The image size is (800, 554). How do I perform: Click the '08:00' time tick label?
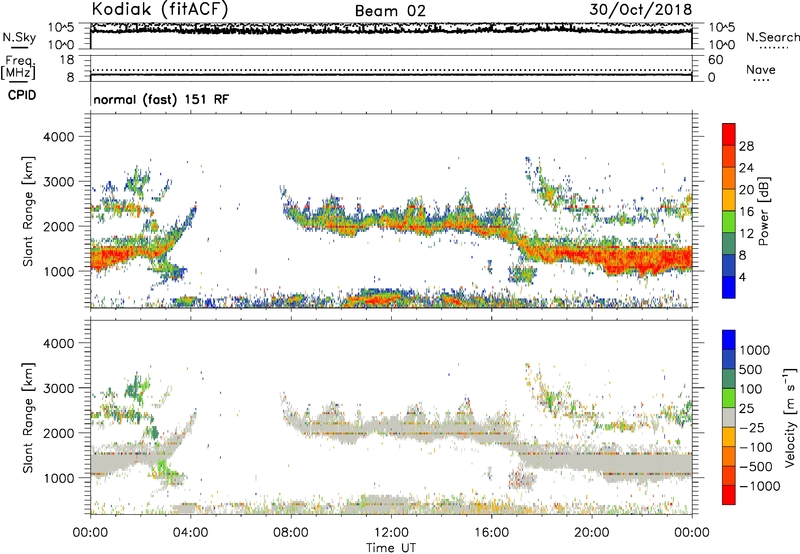(x=291, y=533)
